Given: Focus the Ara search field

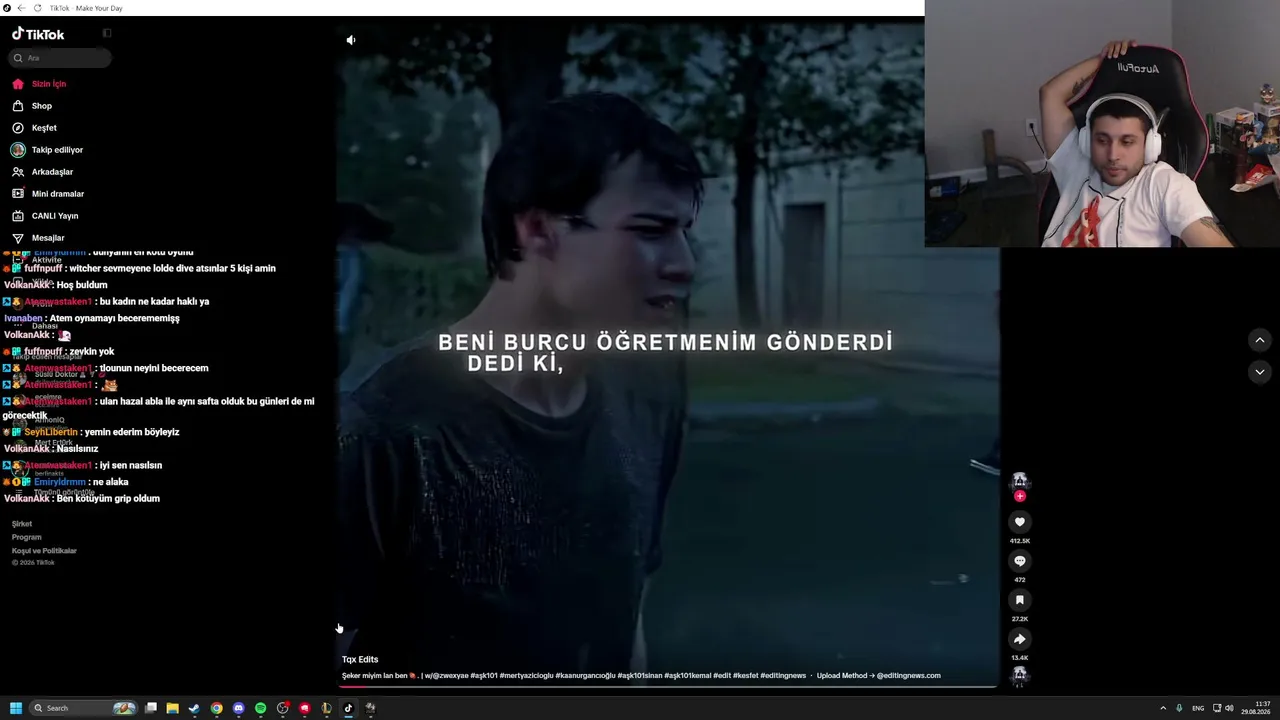Looking at the screenshot, I should pyautogui.click(x=60, y=58).
